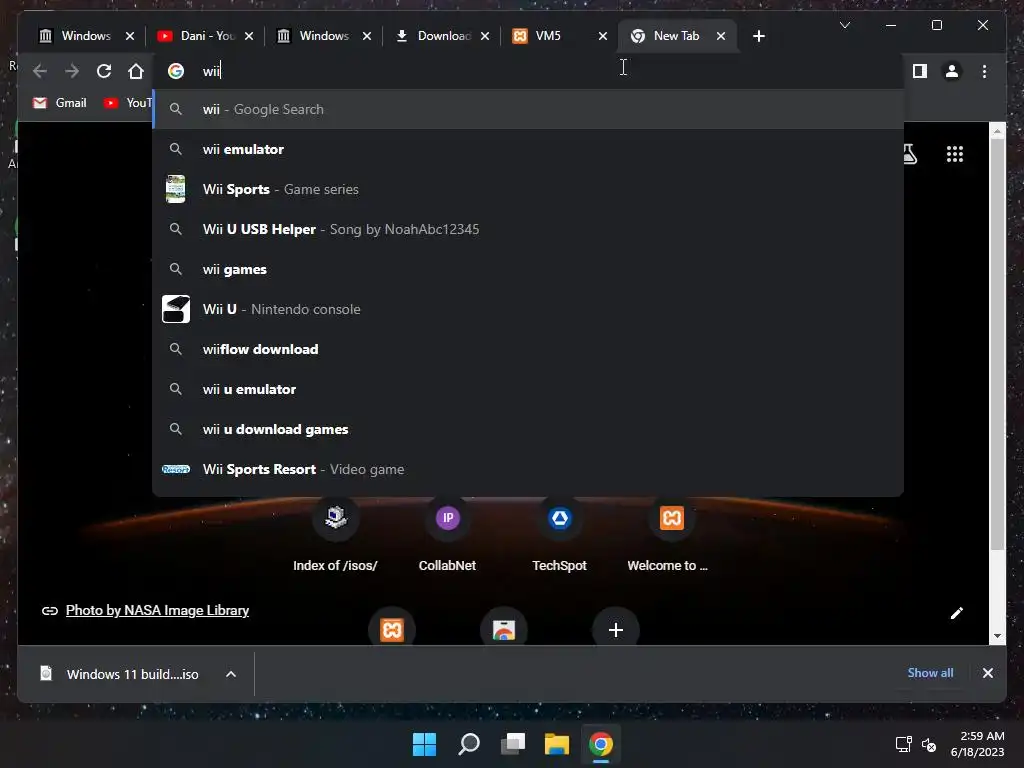Close the downloads bar

pyautogui.click(x=987, y=673)
